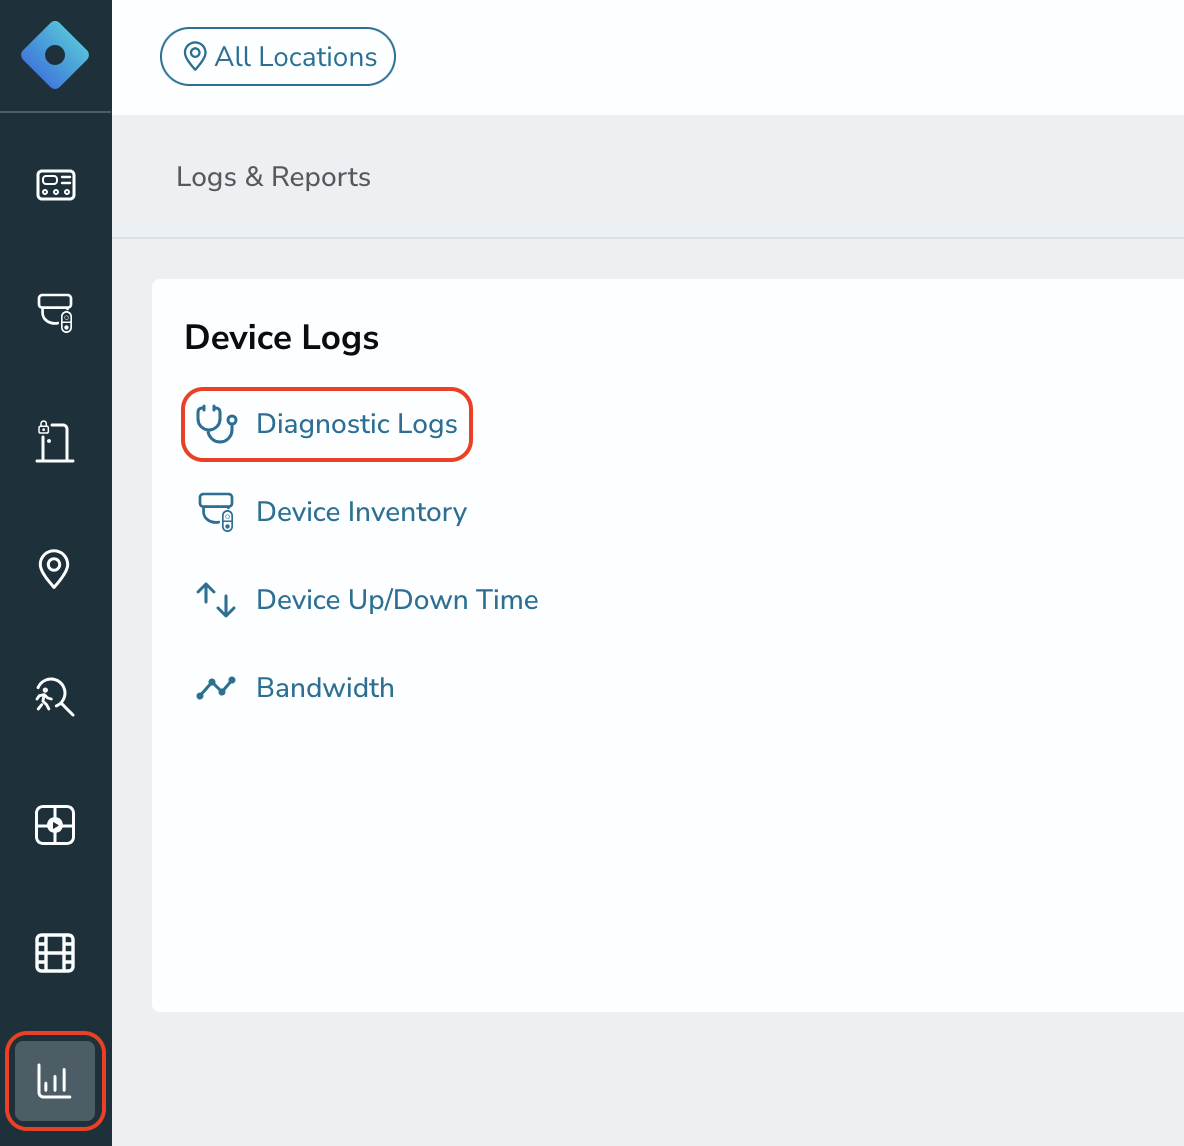Open Device Up/Down Time report
The width and height of the screenshot is (1184, 1146).
click(397, 600)
